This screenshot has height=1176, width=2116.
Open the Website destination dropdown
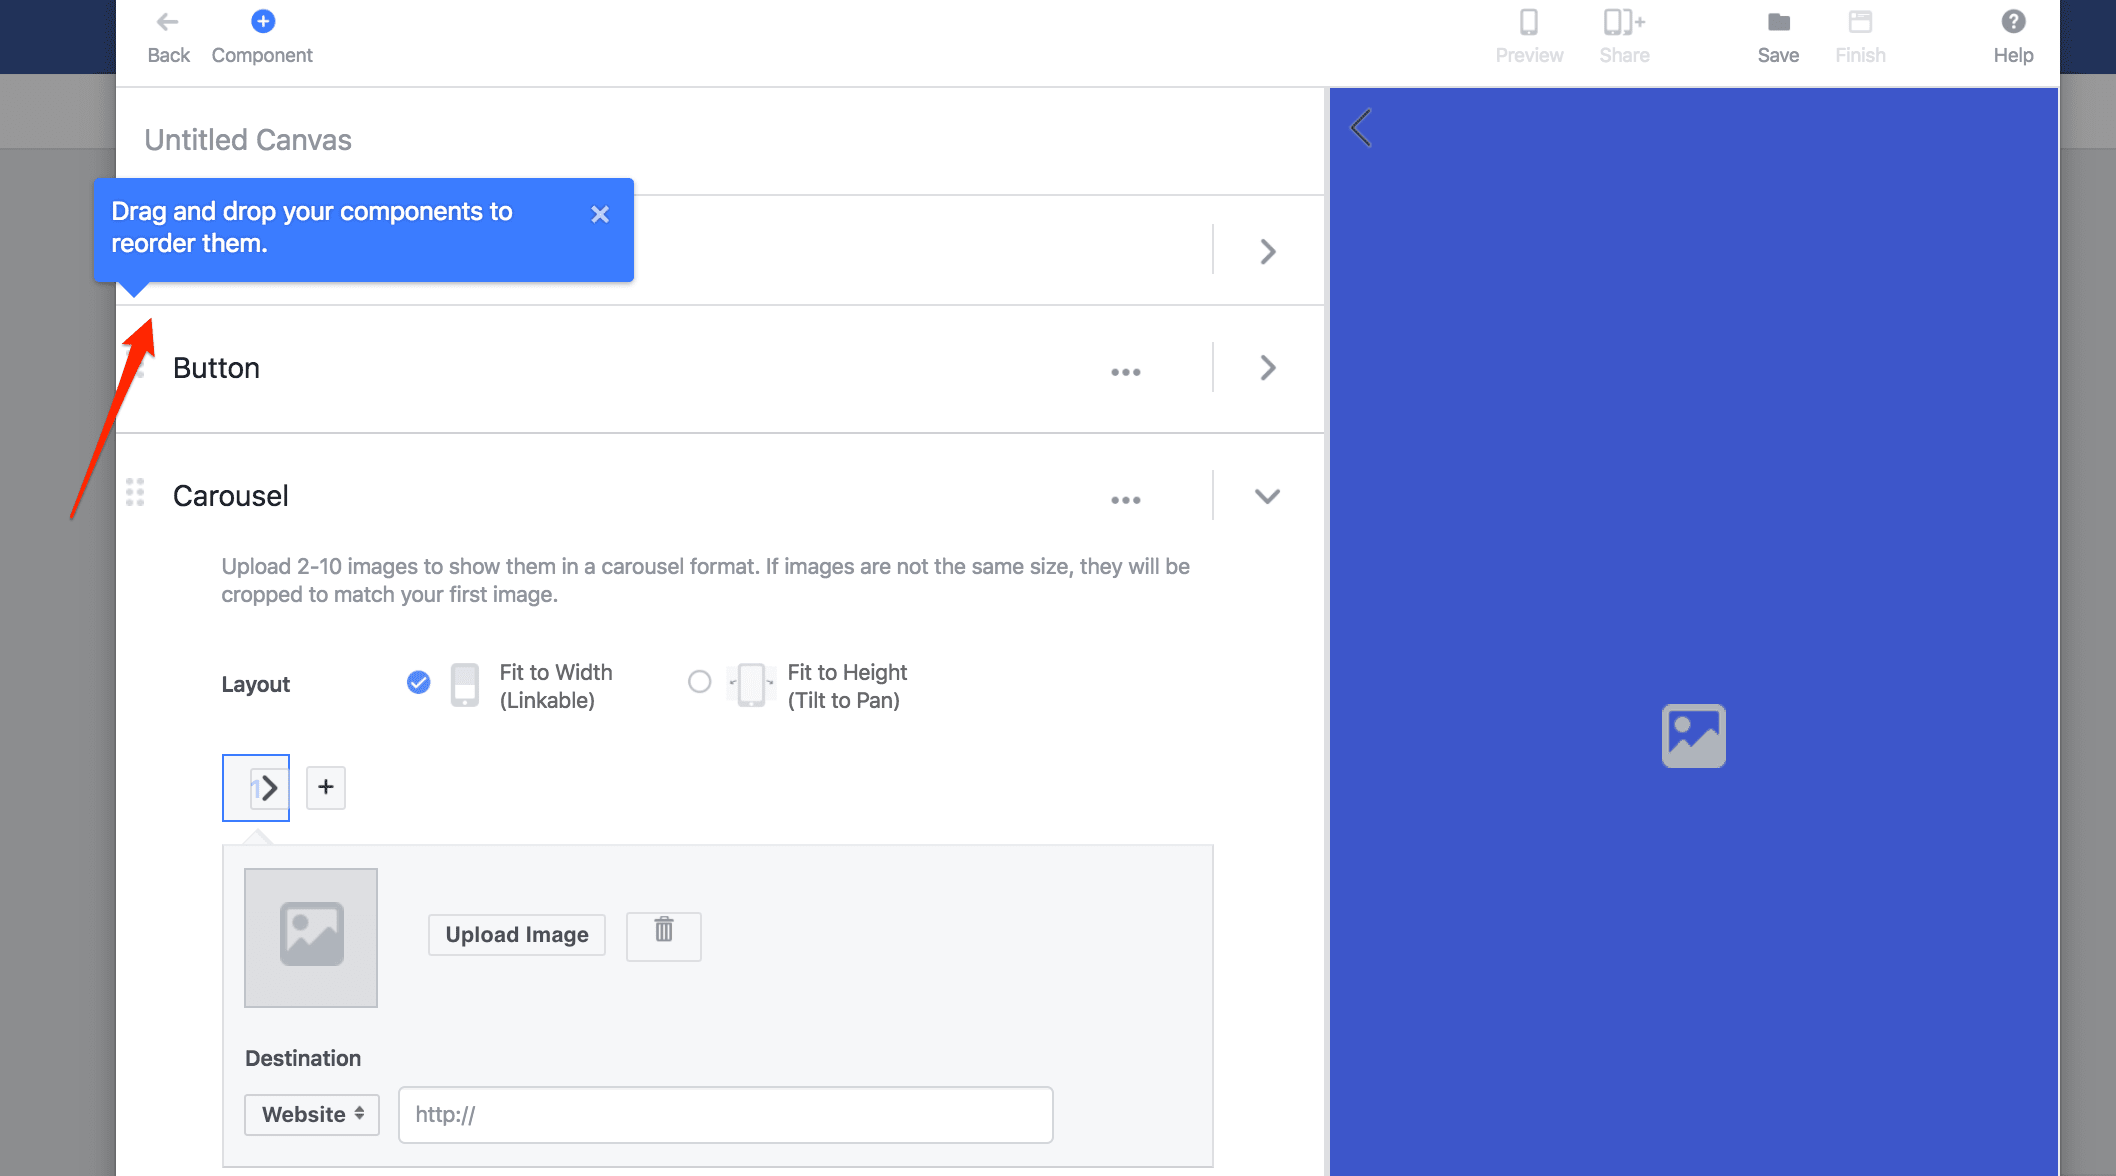click(312, 1114)
